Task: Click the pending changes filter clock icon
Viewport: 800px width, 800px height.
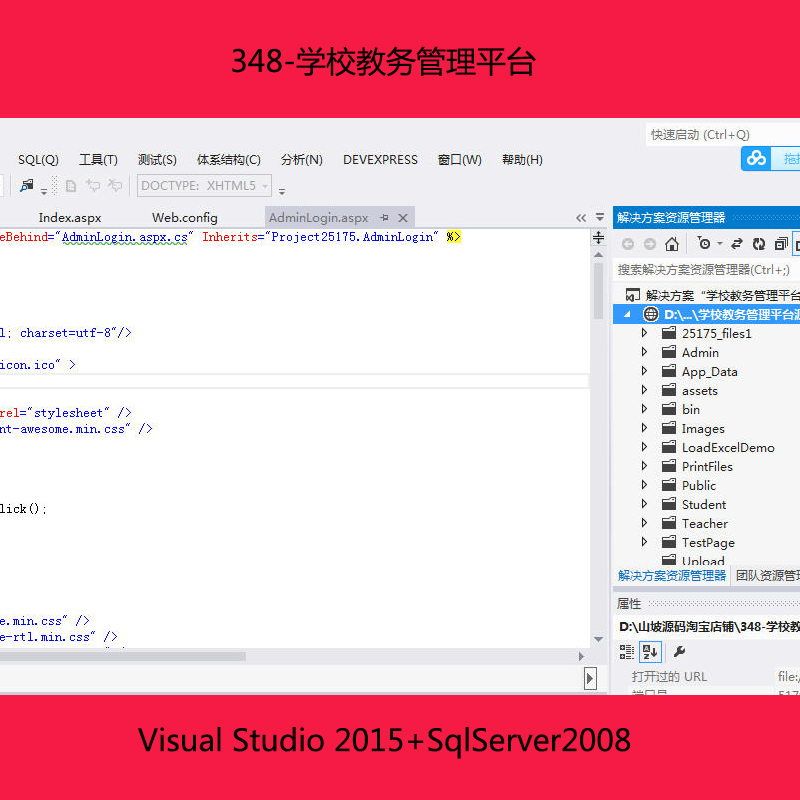Action: 704,243
